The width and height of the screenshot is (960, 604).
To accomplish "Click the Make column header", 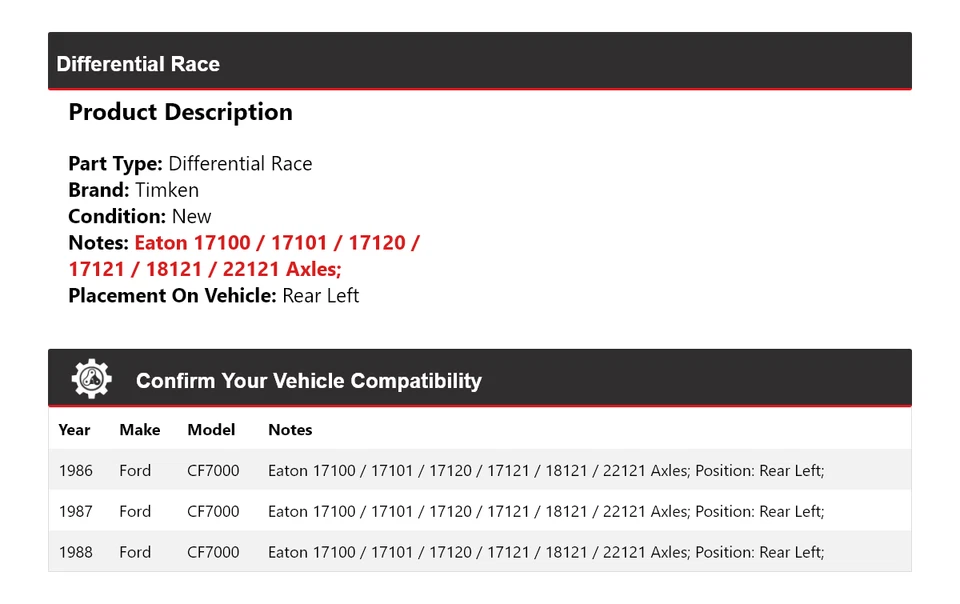I will 140,430.
